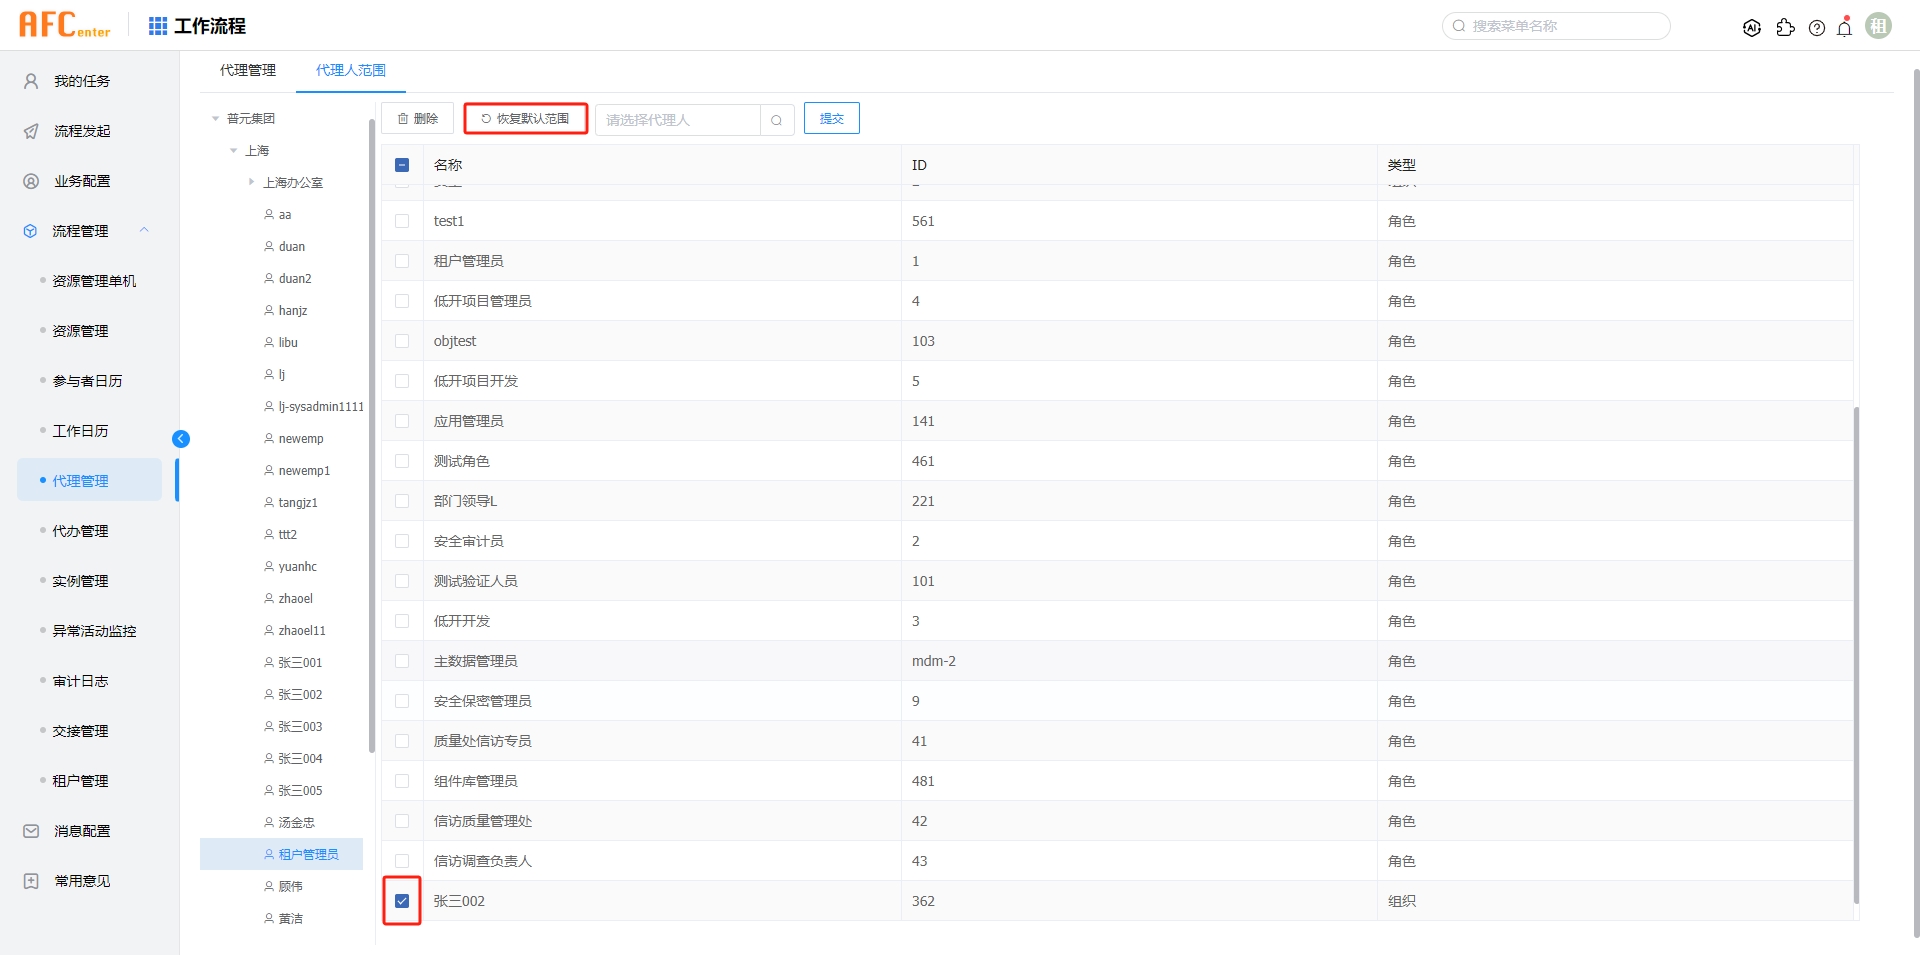Click the plugin/extensions puzzle icon

[1786, 28]
